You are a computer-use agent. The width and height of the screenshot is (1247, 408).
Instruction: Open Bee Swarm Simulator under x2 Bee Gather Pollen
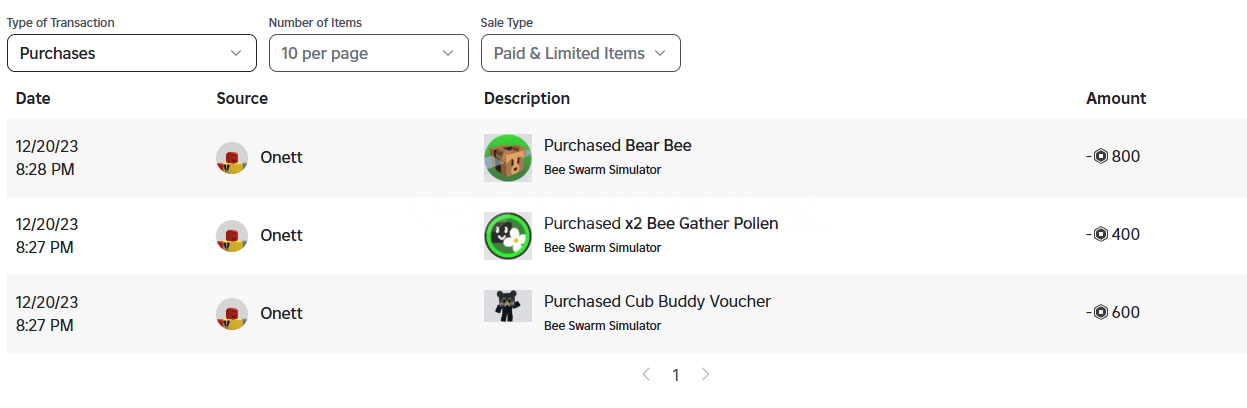[x=602, y=248]
